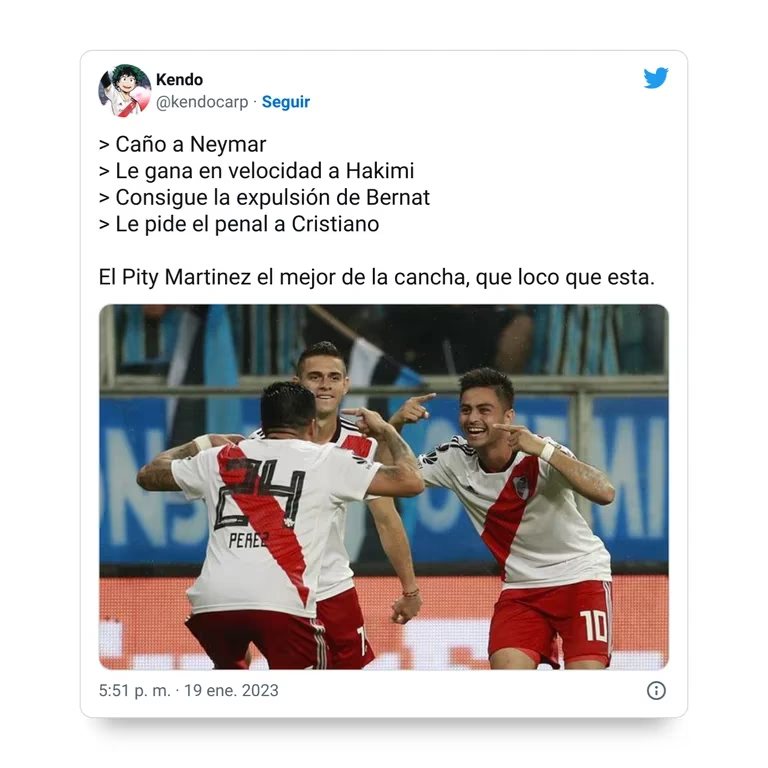The image size is (768, 768).
Task: Click the date 19 ene. 2023
Action: click(231, 691)
